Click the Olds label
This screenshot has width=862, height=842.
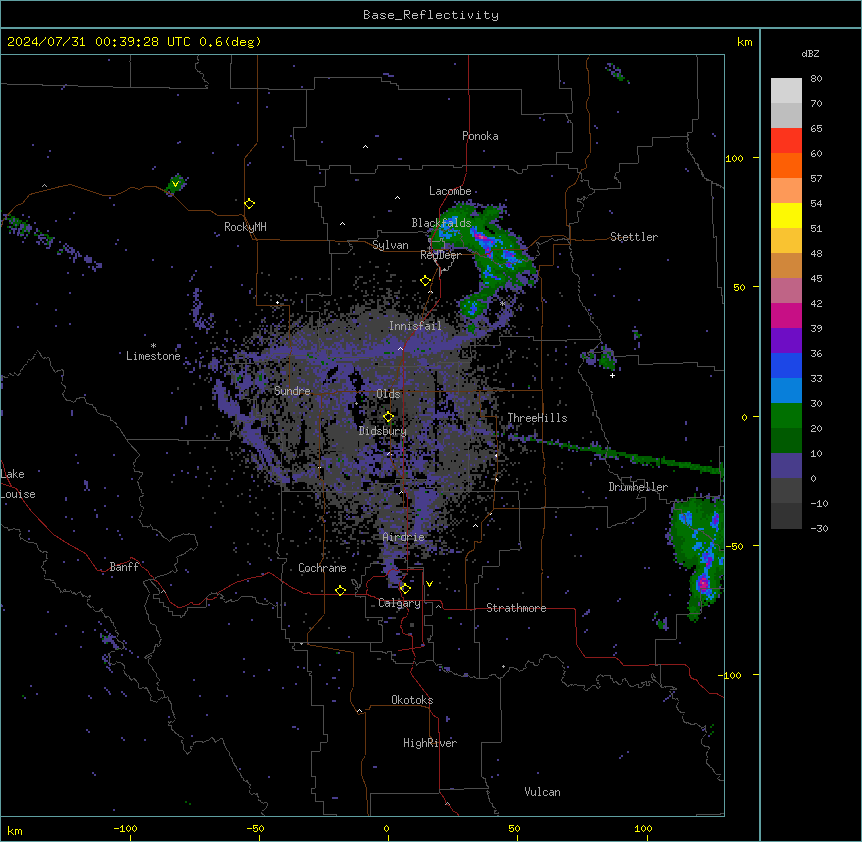click(x=388, y=394)
